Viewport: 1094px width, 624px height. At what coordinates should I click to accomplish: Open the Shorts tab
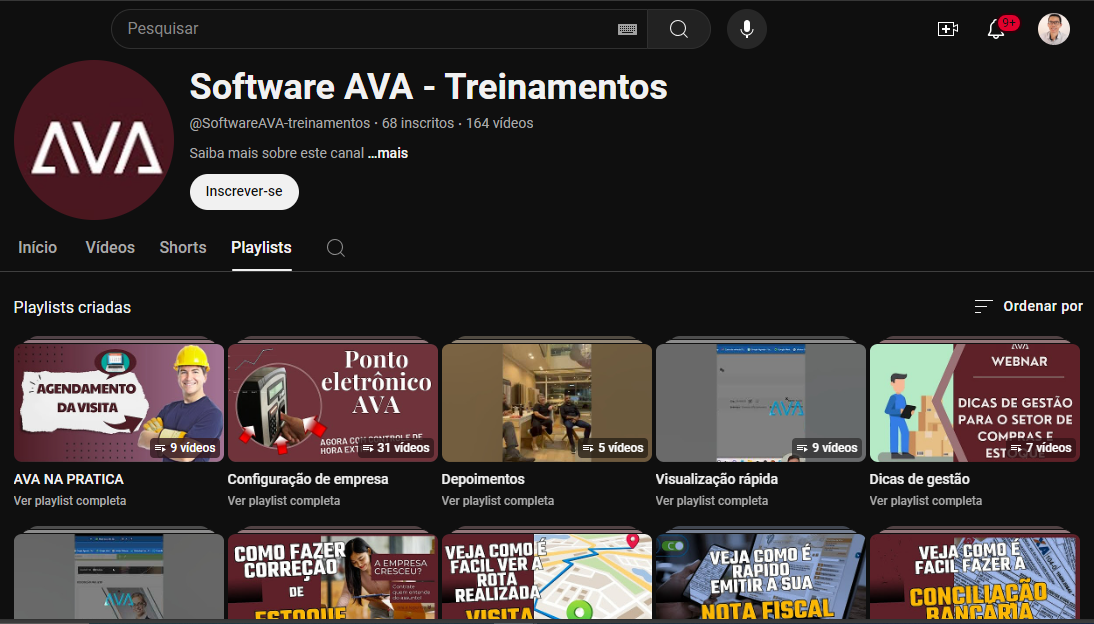point(183,248)
